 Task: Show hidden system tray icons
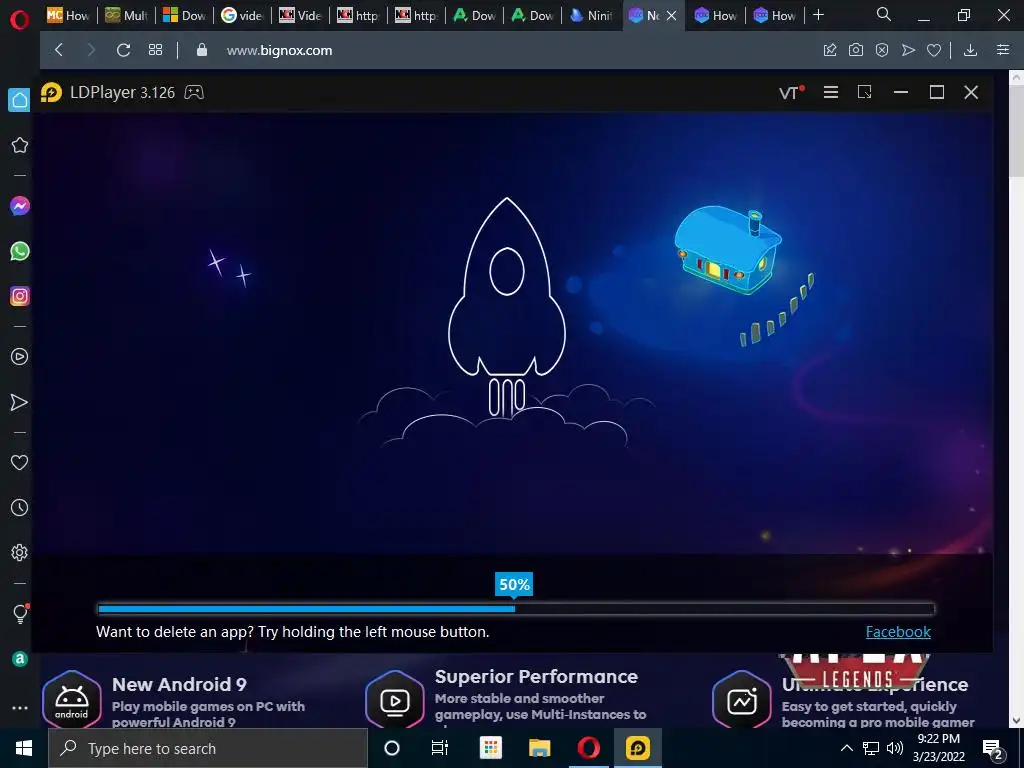846,748
